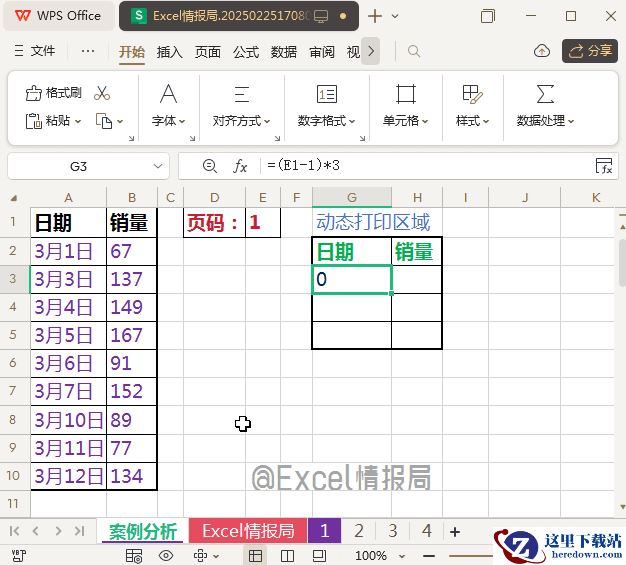Expand the Copy dropdown arrow
Viewport: 626px width, 565px height.
(x=120, y=121)
